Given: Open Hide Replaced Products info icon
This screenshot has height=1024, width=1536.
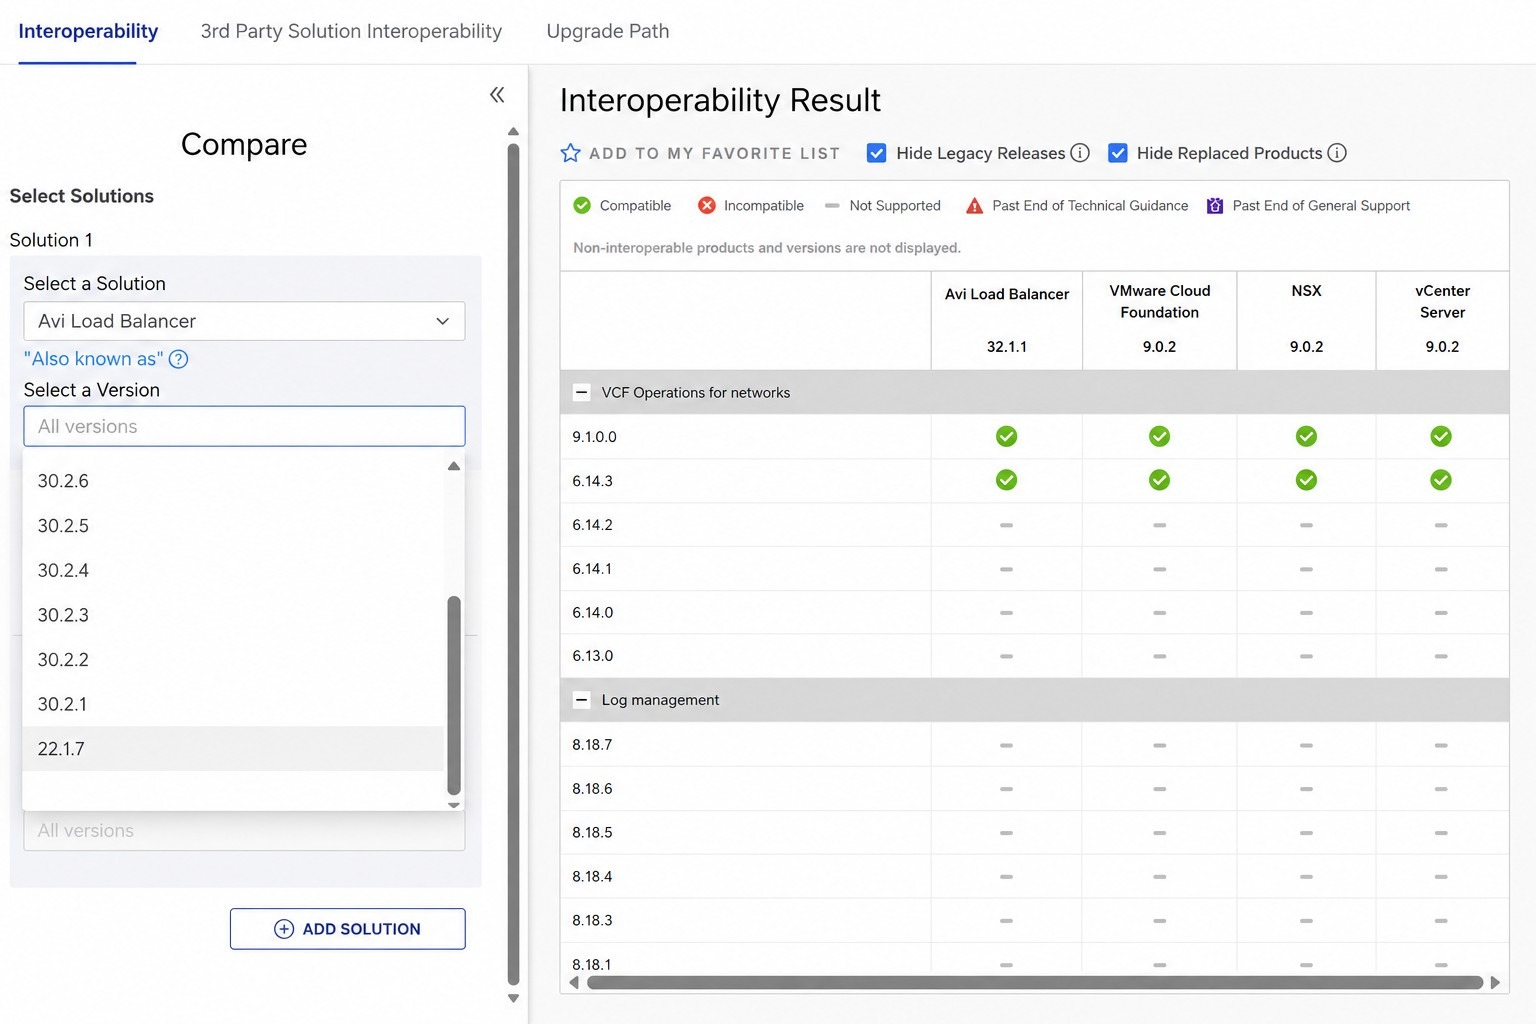Looking at the screenshot, I should pyautogui.click(x=1337, y=153).
